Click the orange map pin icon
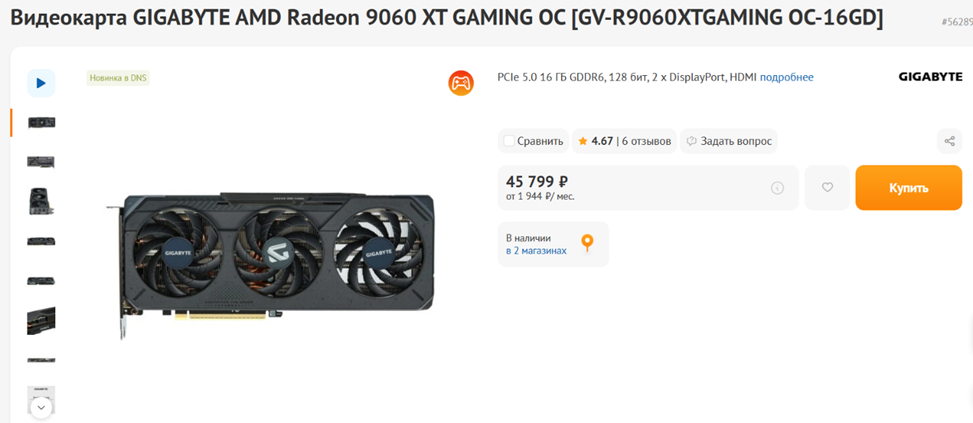Viewport: 973px width, 423px height. [x=587, y=243]
